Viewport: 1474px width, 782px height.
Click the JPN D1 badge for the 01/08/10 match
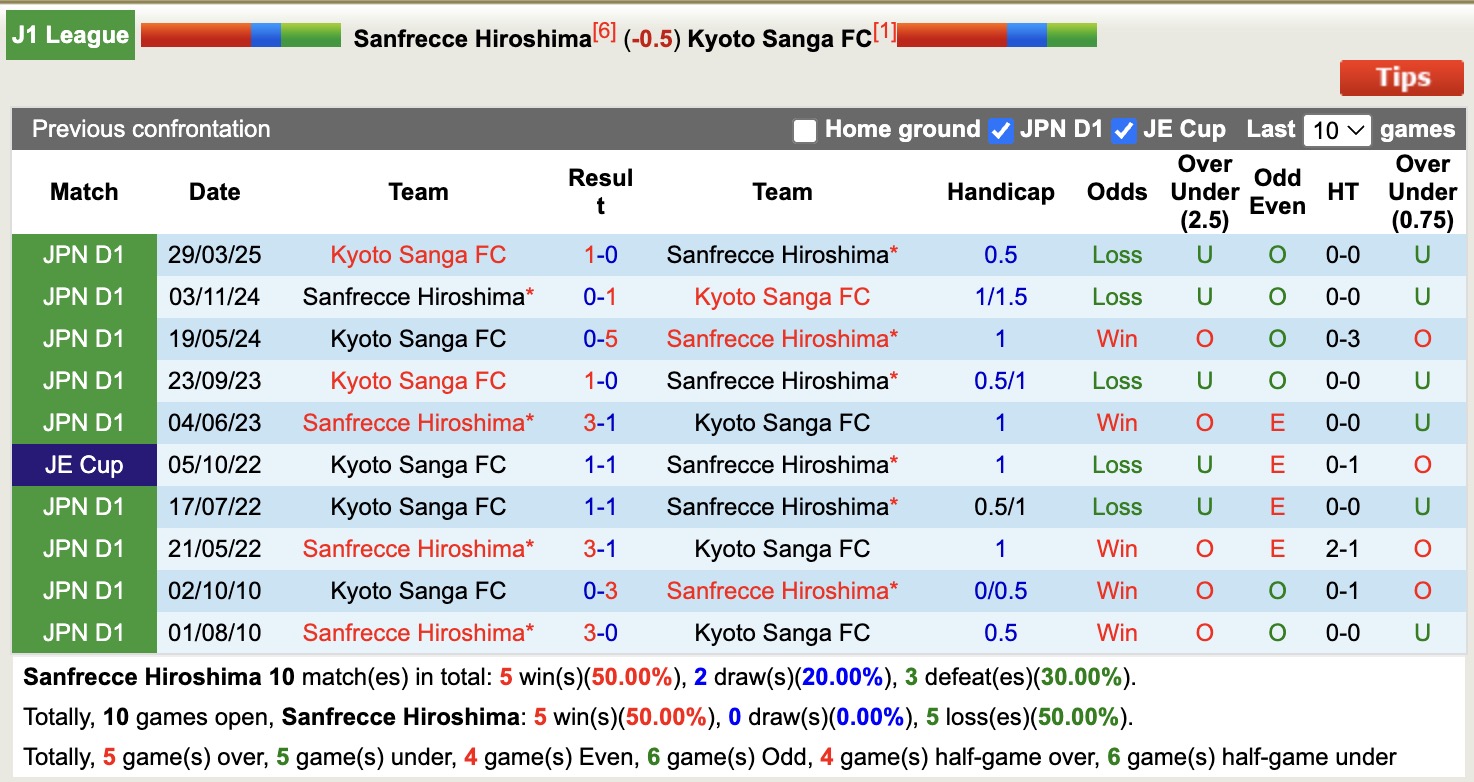tap(84, 632)
